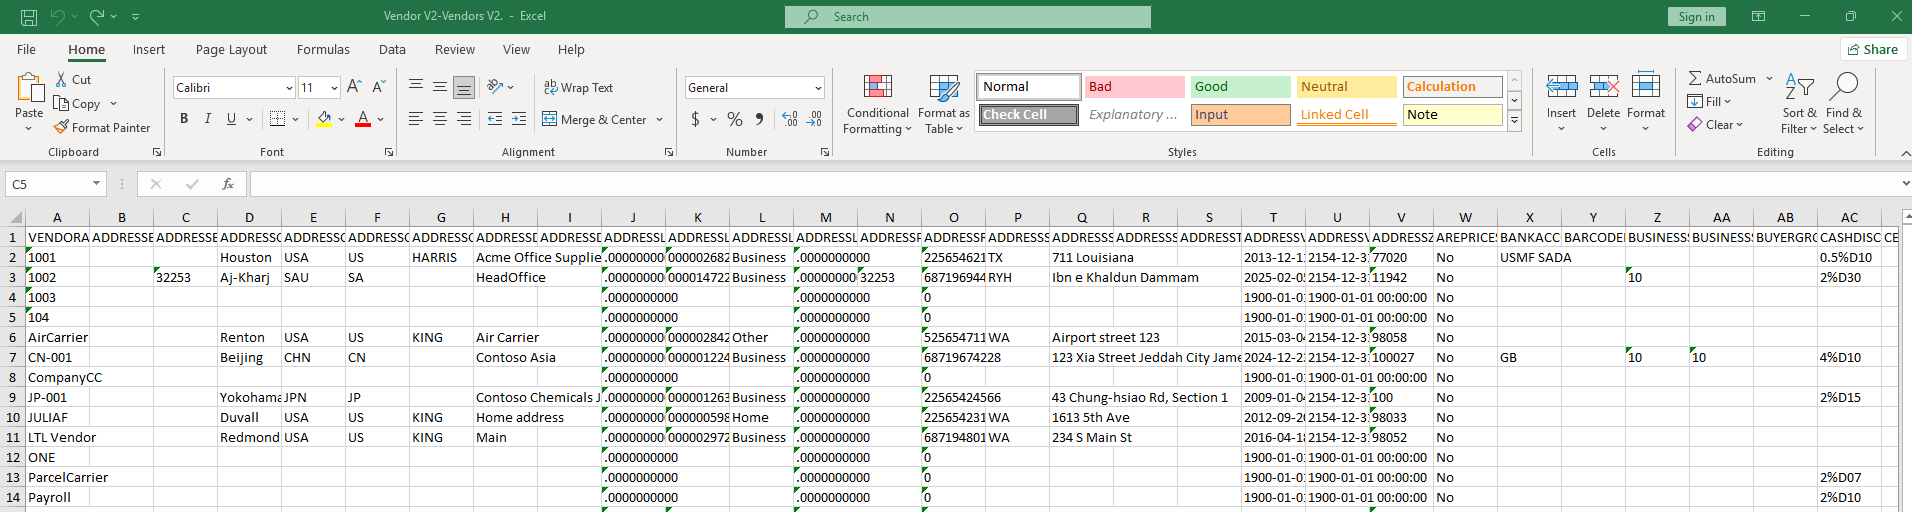Click Delete cells icon
Screen dimensions: 1912x512
[x=1603, y=87]
